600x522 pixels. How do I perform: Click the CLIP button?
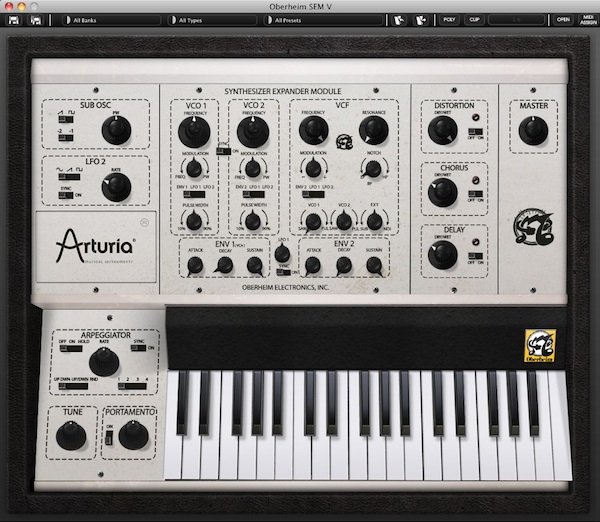click(x=474, y=20)
